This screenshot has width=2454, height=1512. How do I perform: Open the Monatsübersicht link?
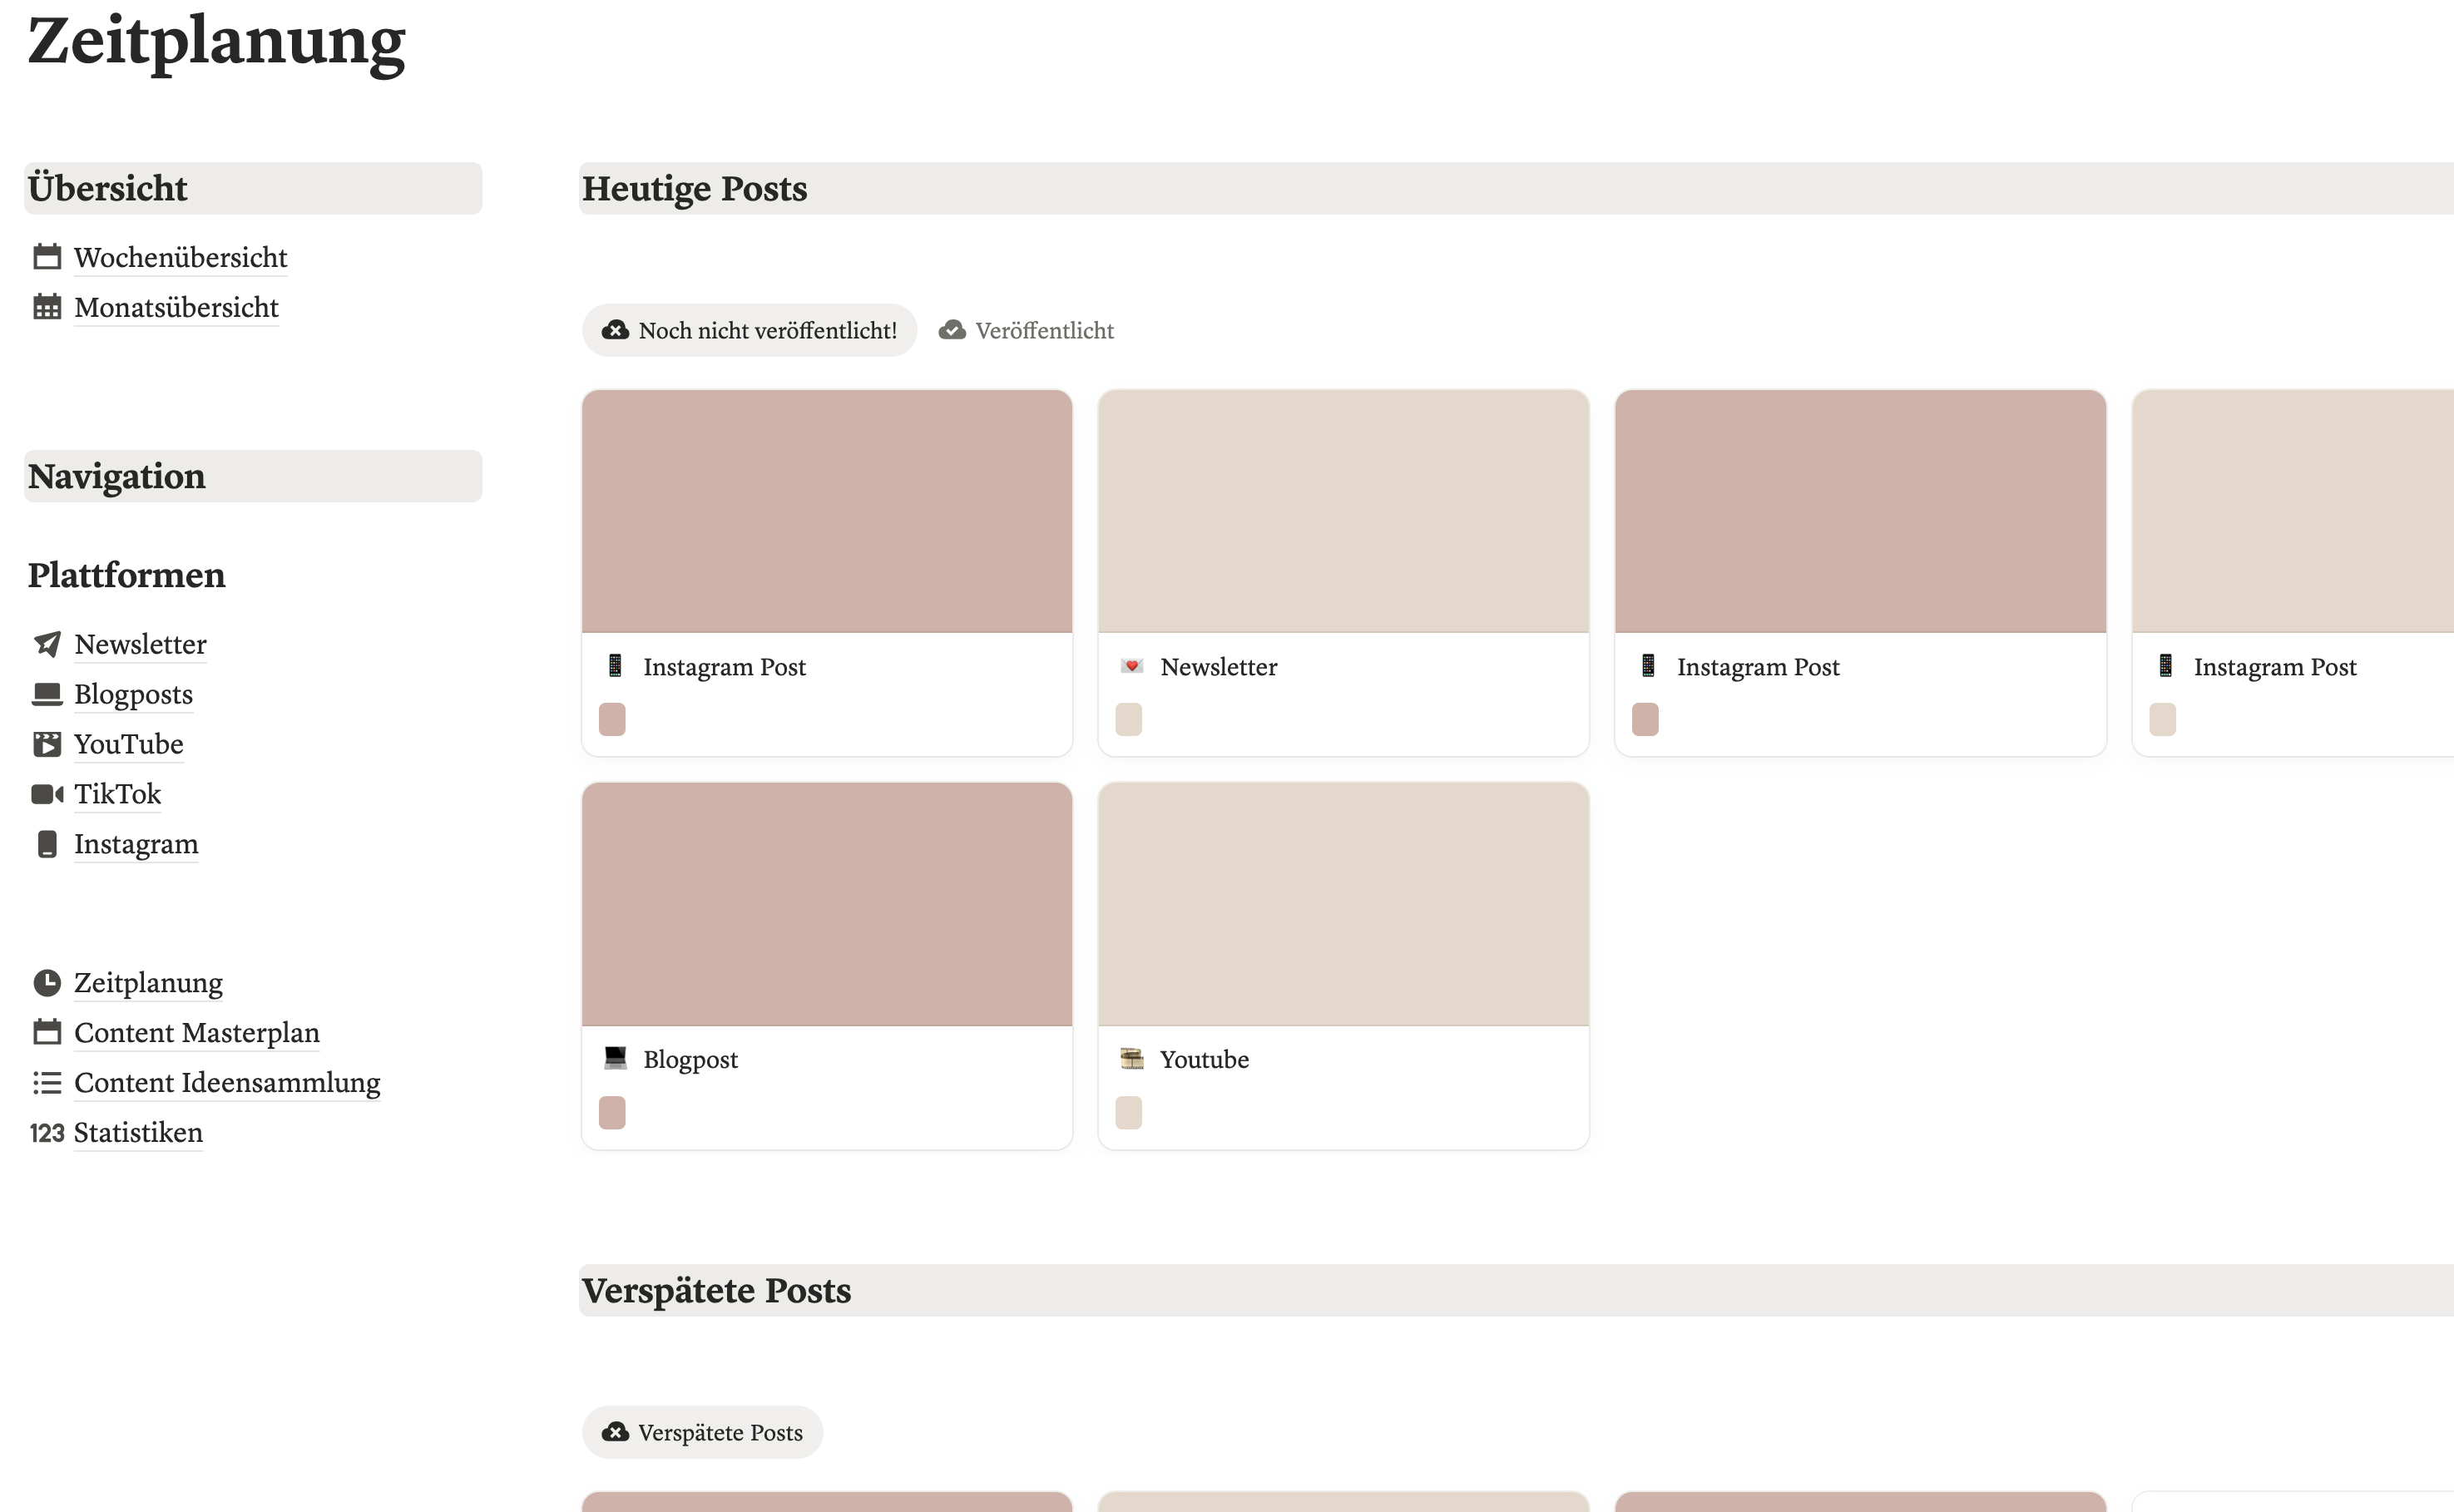coord(176,307)
